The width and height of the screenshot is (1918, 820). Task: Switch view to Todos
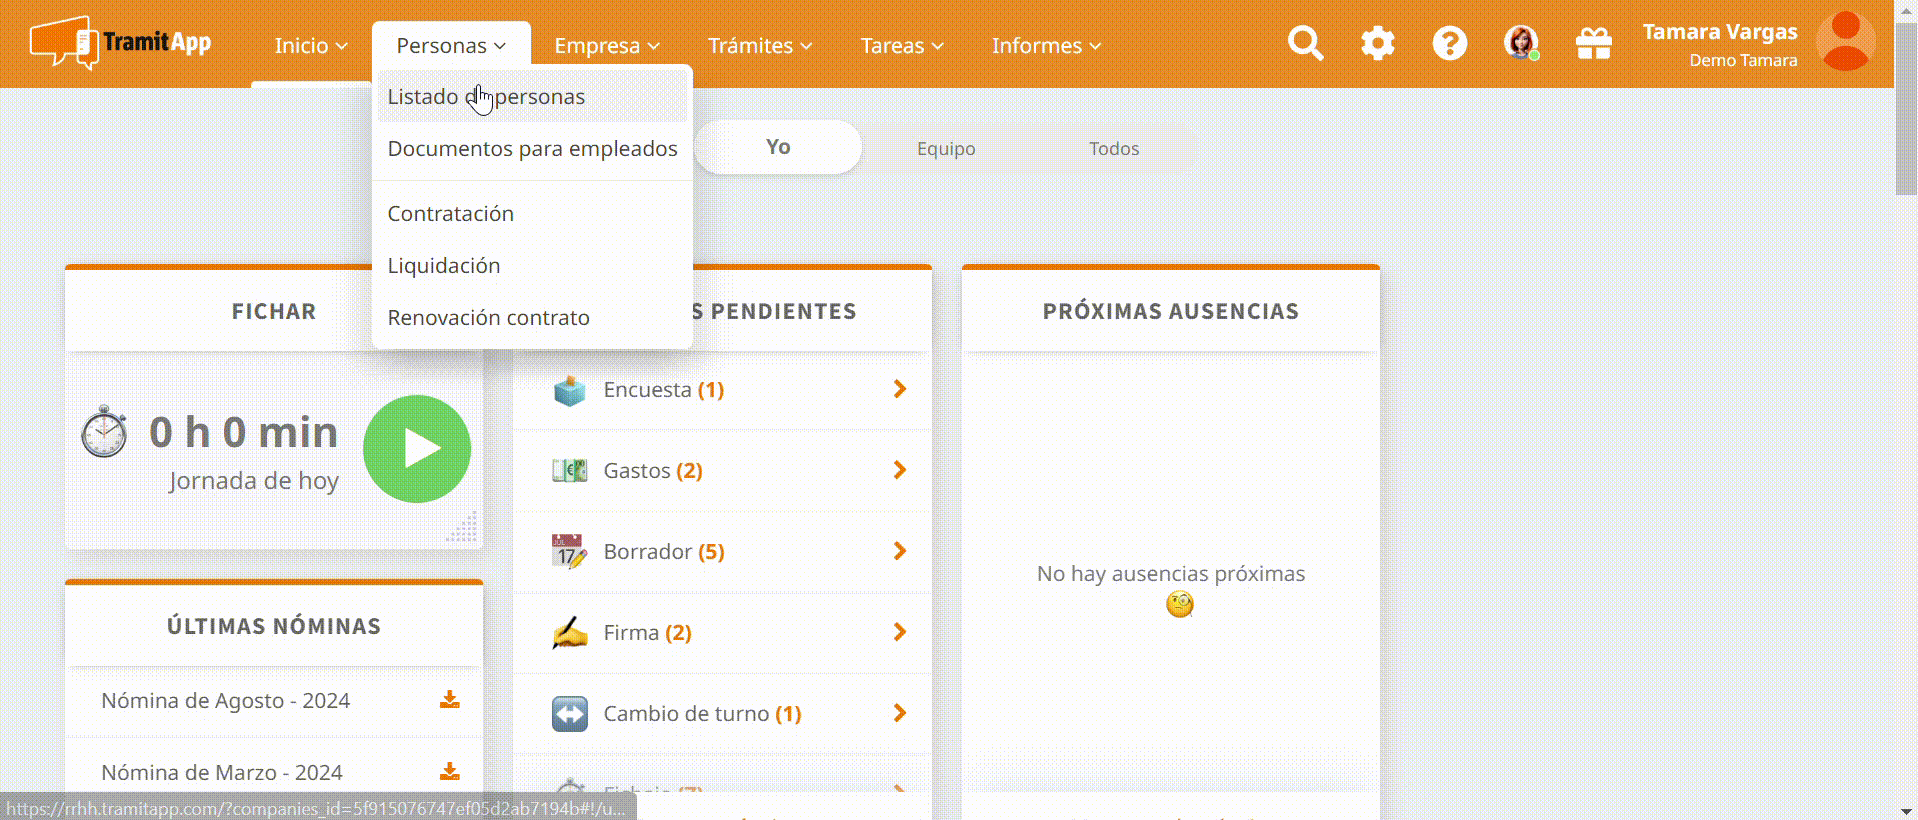coord(1113,149)
